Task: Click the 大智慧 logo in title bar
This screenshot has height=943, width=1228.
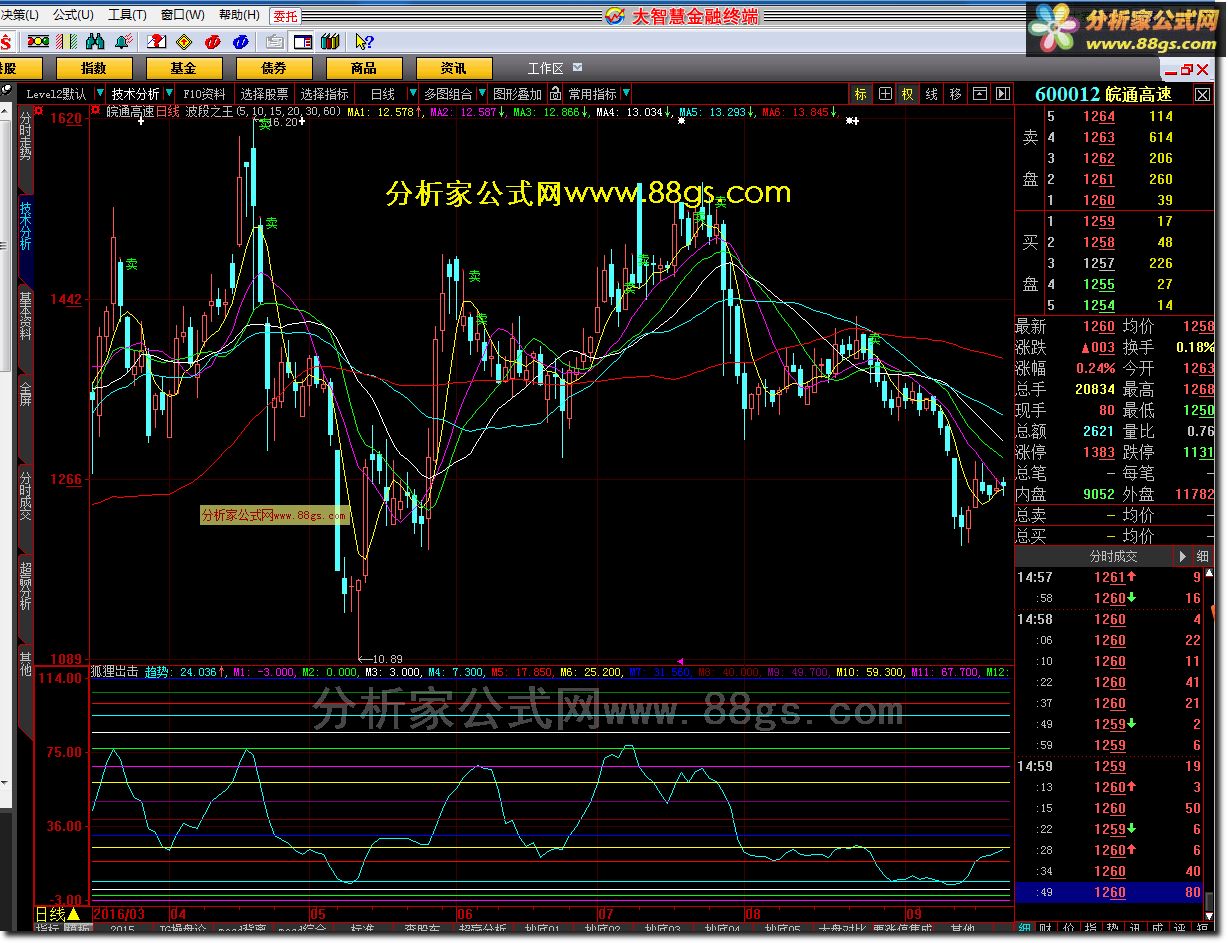Action: point(615,16)
